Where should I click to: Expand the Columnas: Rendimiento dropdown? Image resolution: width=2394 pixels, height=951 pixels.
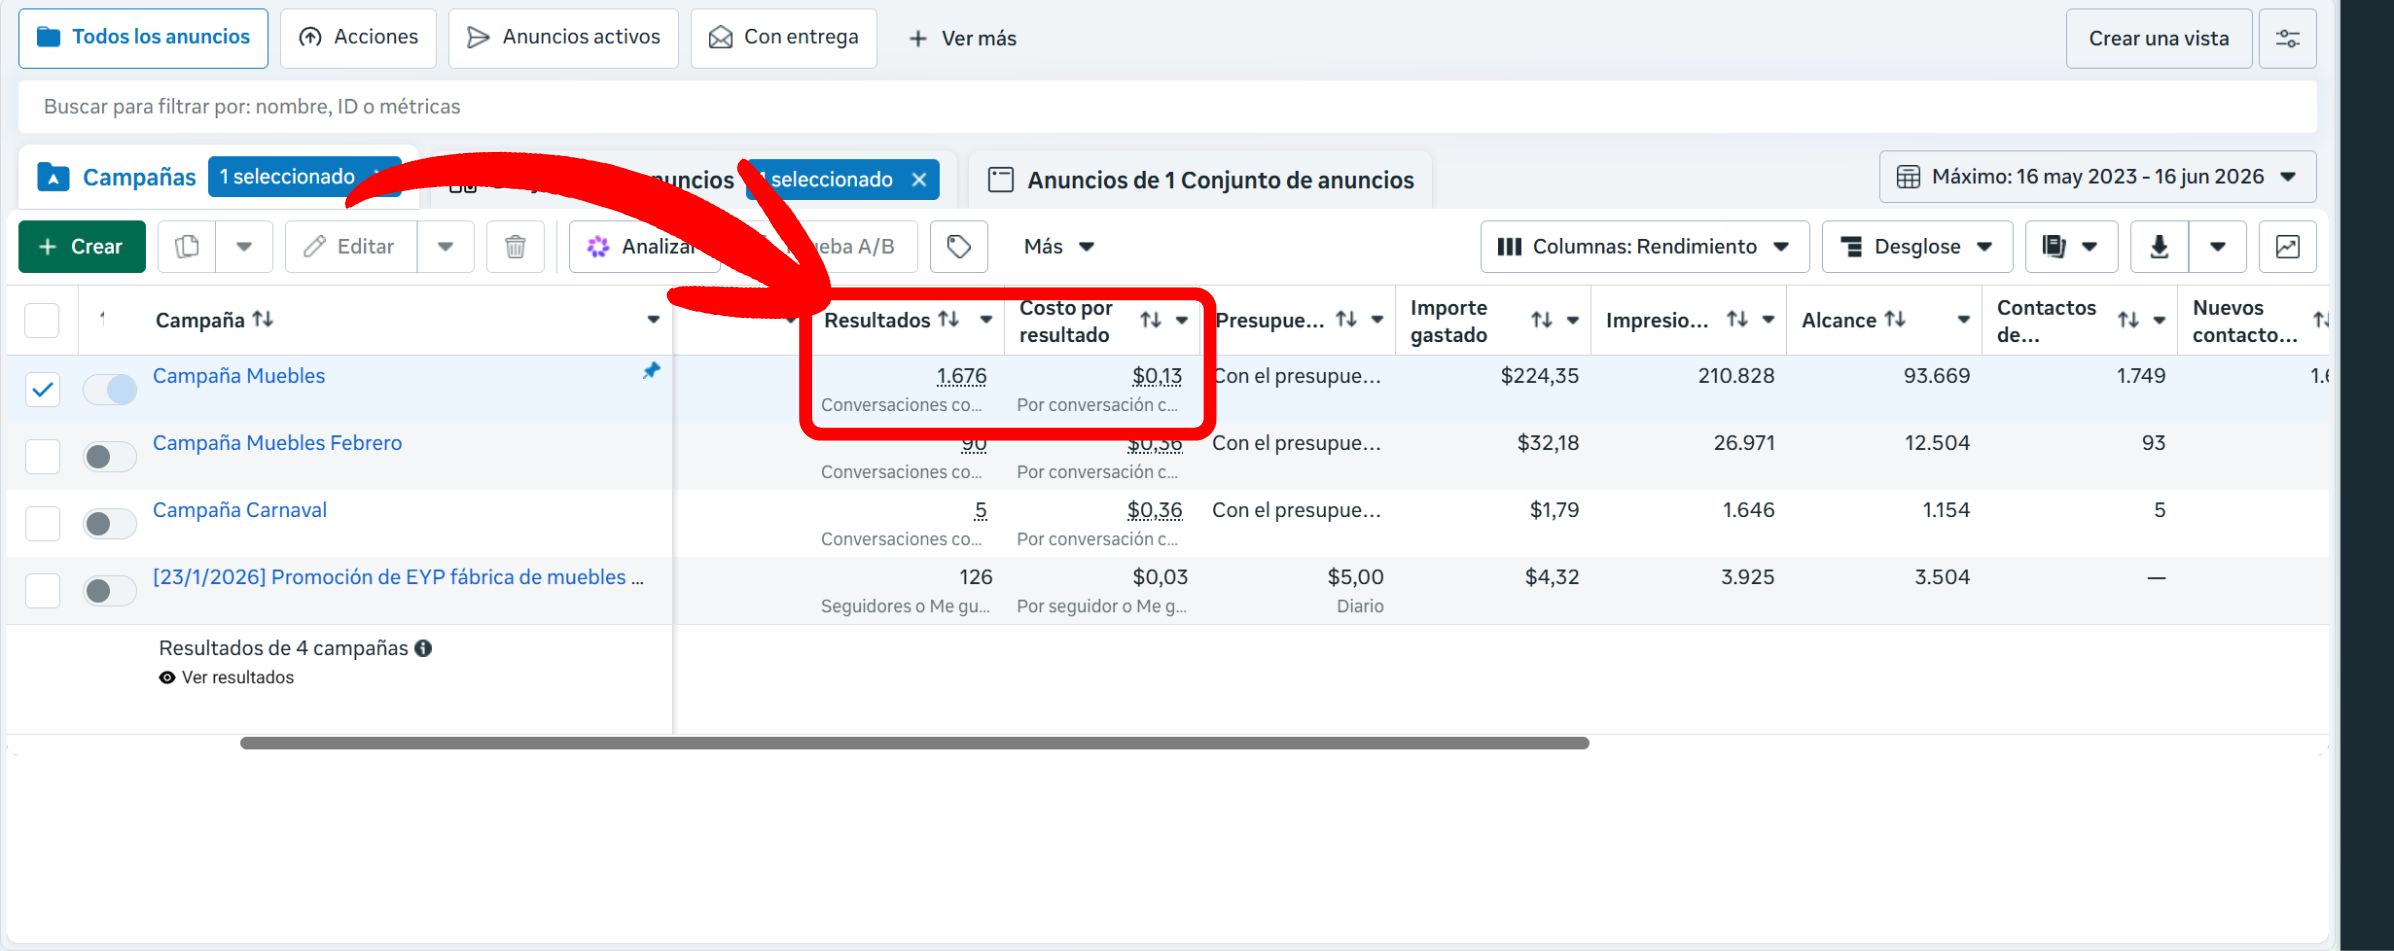1644,246
